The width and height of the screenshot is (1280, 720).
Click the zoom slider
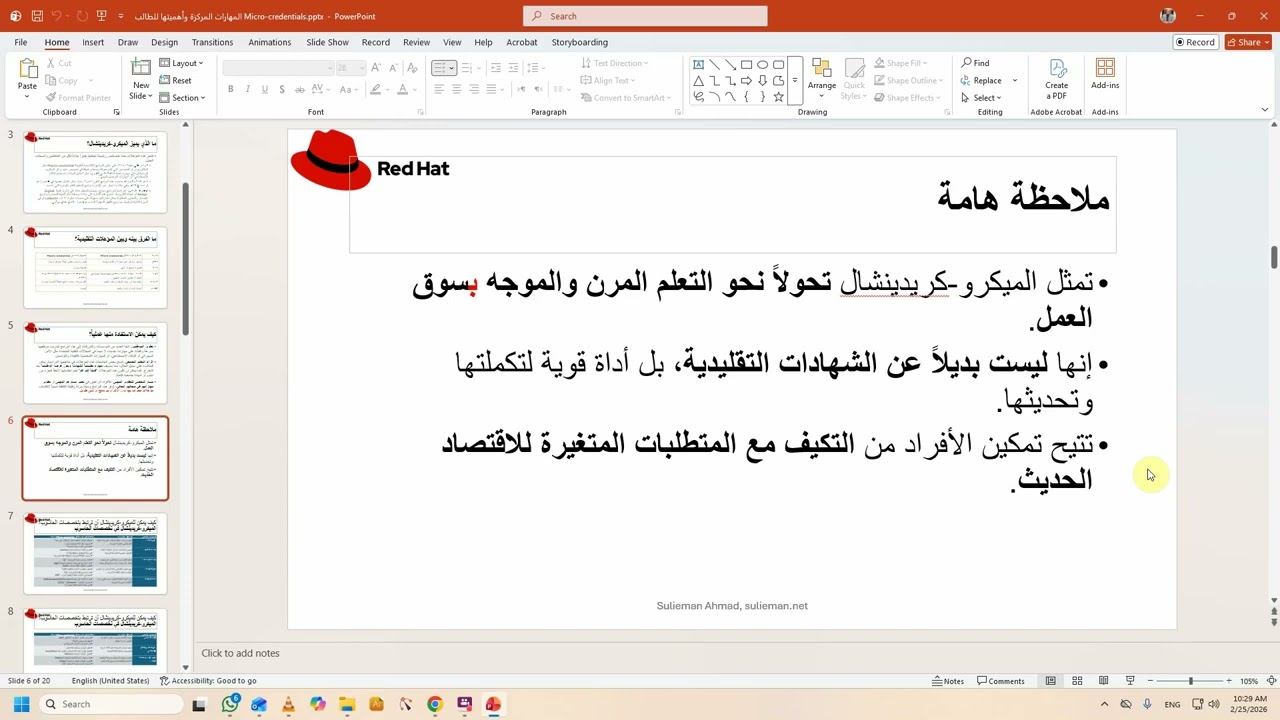pos(1190,681)
